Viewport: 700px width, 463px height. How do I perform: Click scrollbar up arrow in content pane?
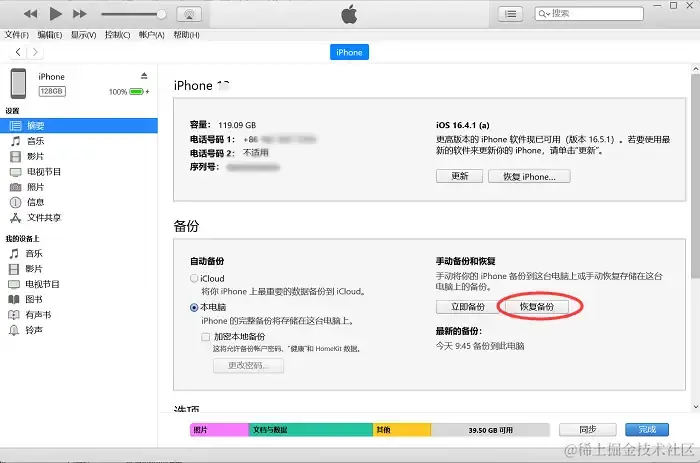click(696, 70)
